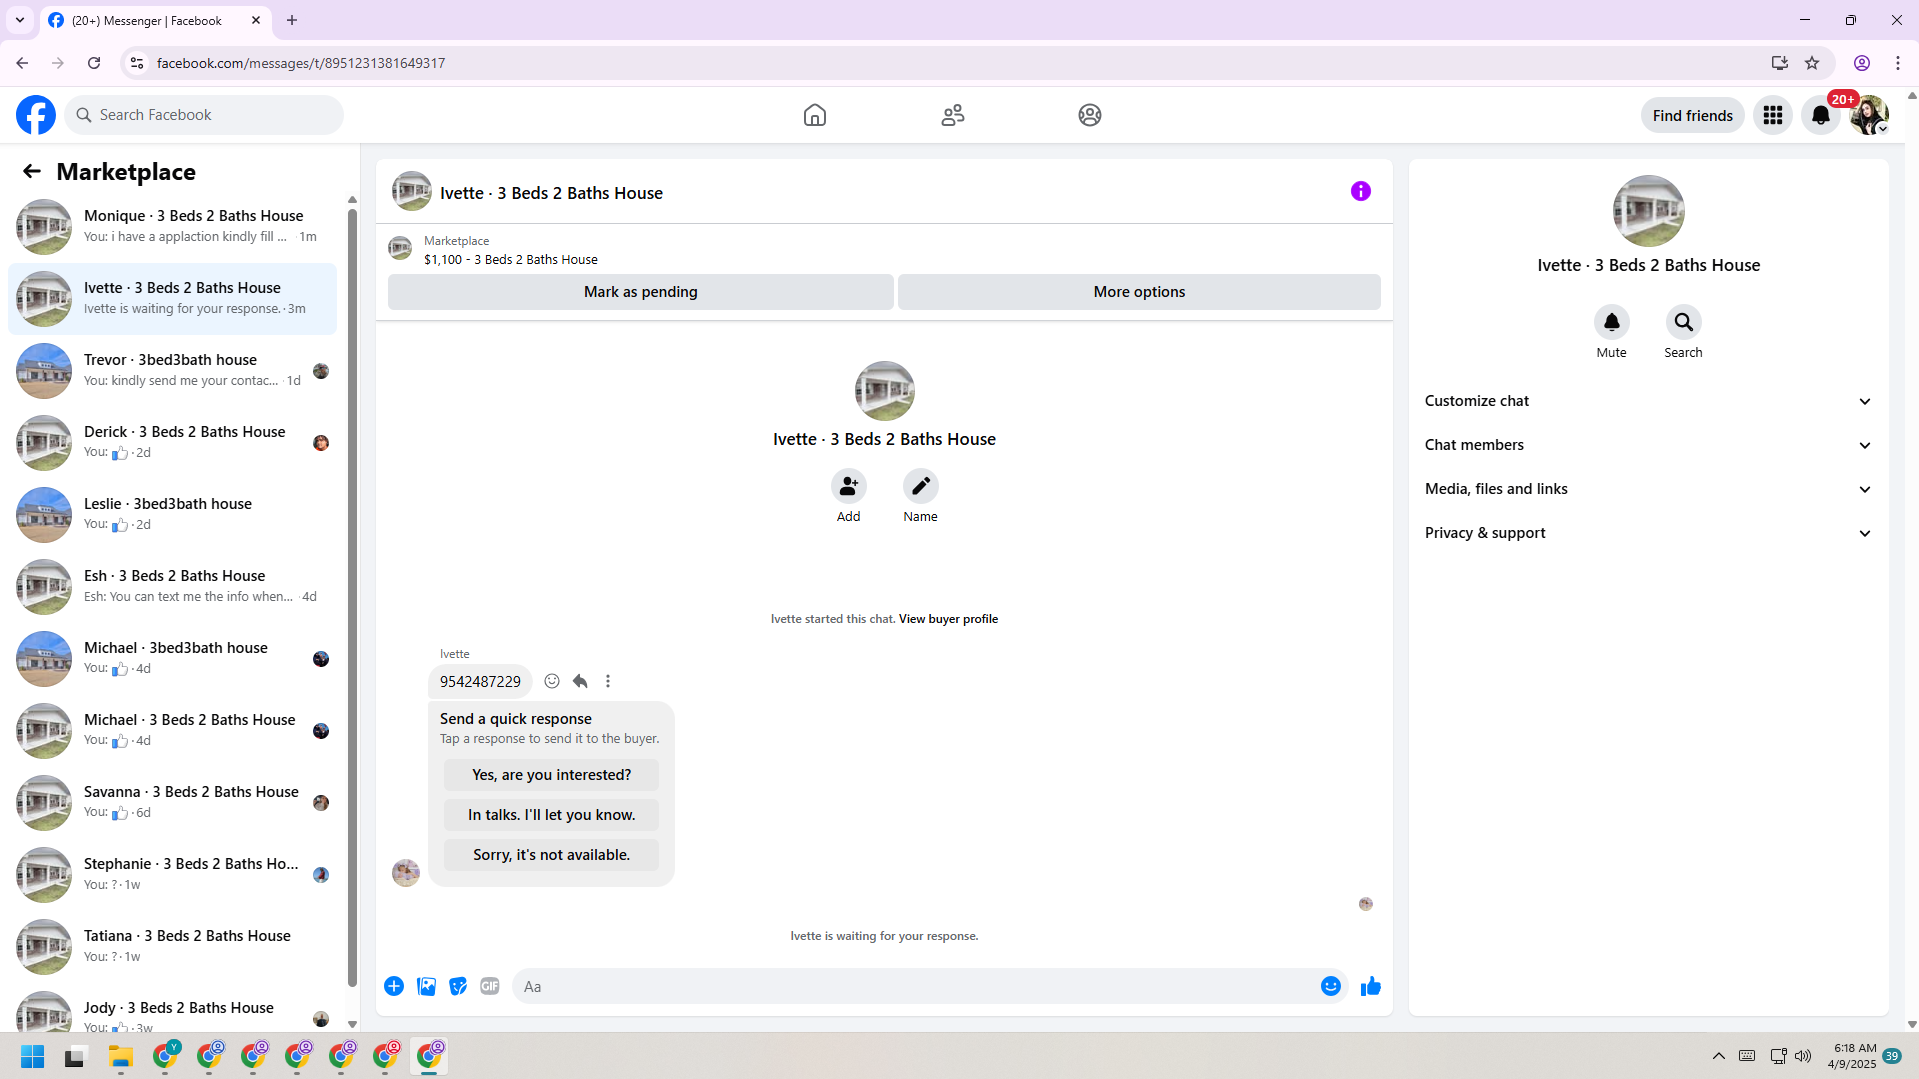The image size is (1919, 1079).
Task: Open Savanna 3 Beds 2 Baths House chat
Action: [173, 803]
